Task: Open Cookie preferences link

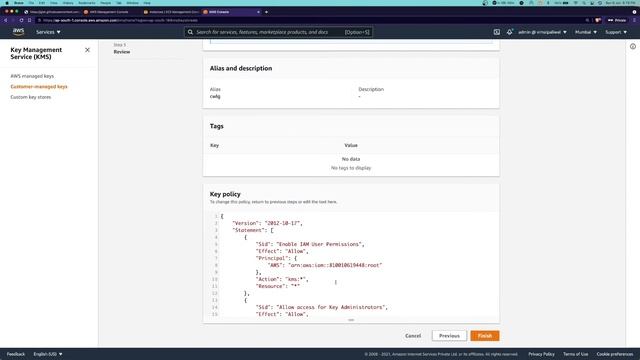Action: pyautogui.click(x=615, y=354)
